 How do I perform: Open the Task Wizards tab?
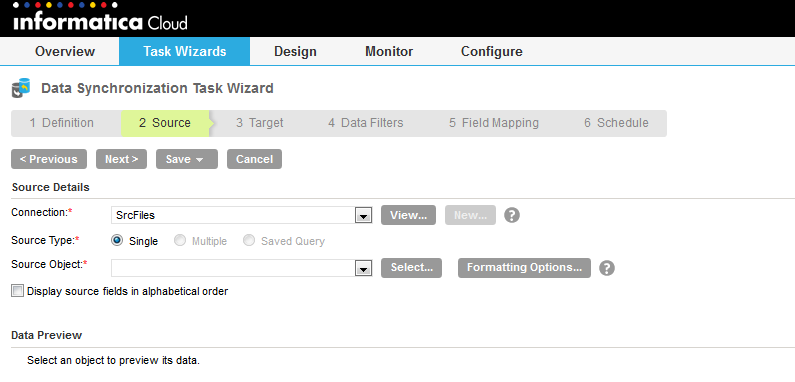pyautogui.click(x=185, y=51)
